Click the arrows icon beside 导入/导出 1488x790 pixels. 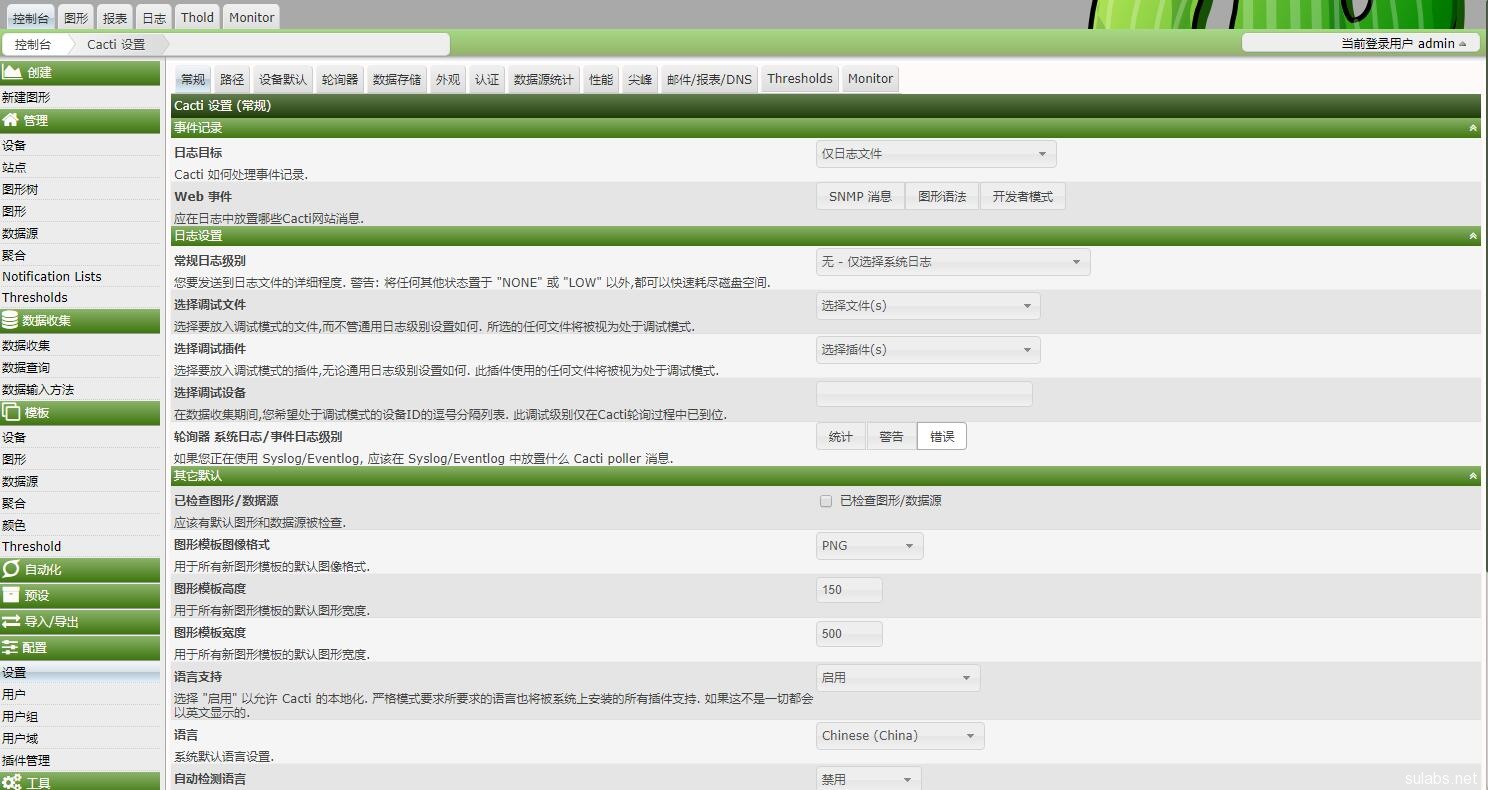pyautogui.click(x=12, y=621)
